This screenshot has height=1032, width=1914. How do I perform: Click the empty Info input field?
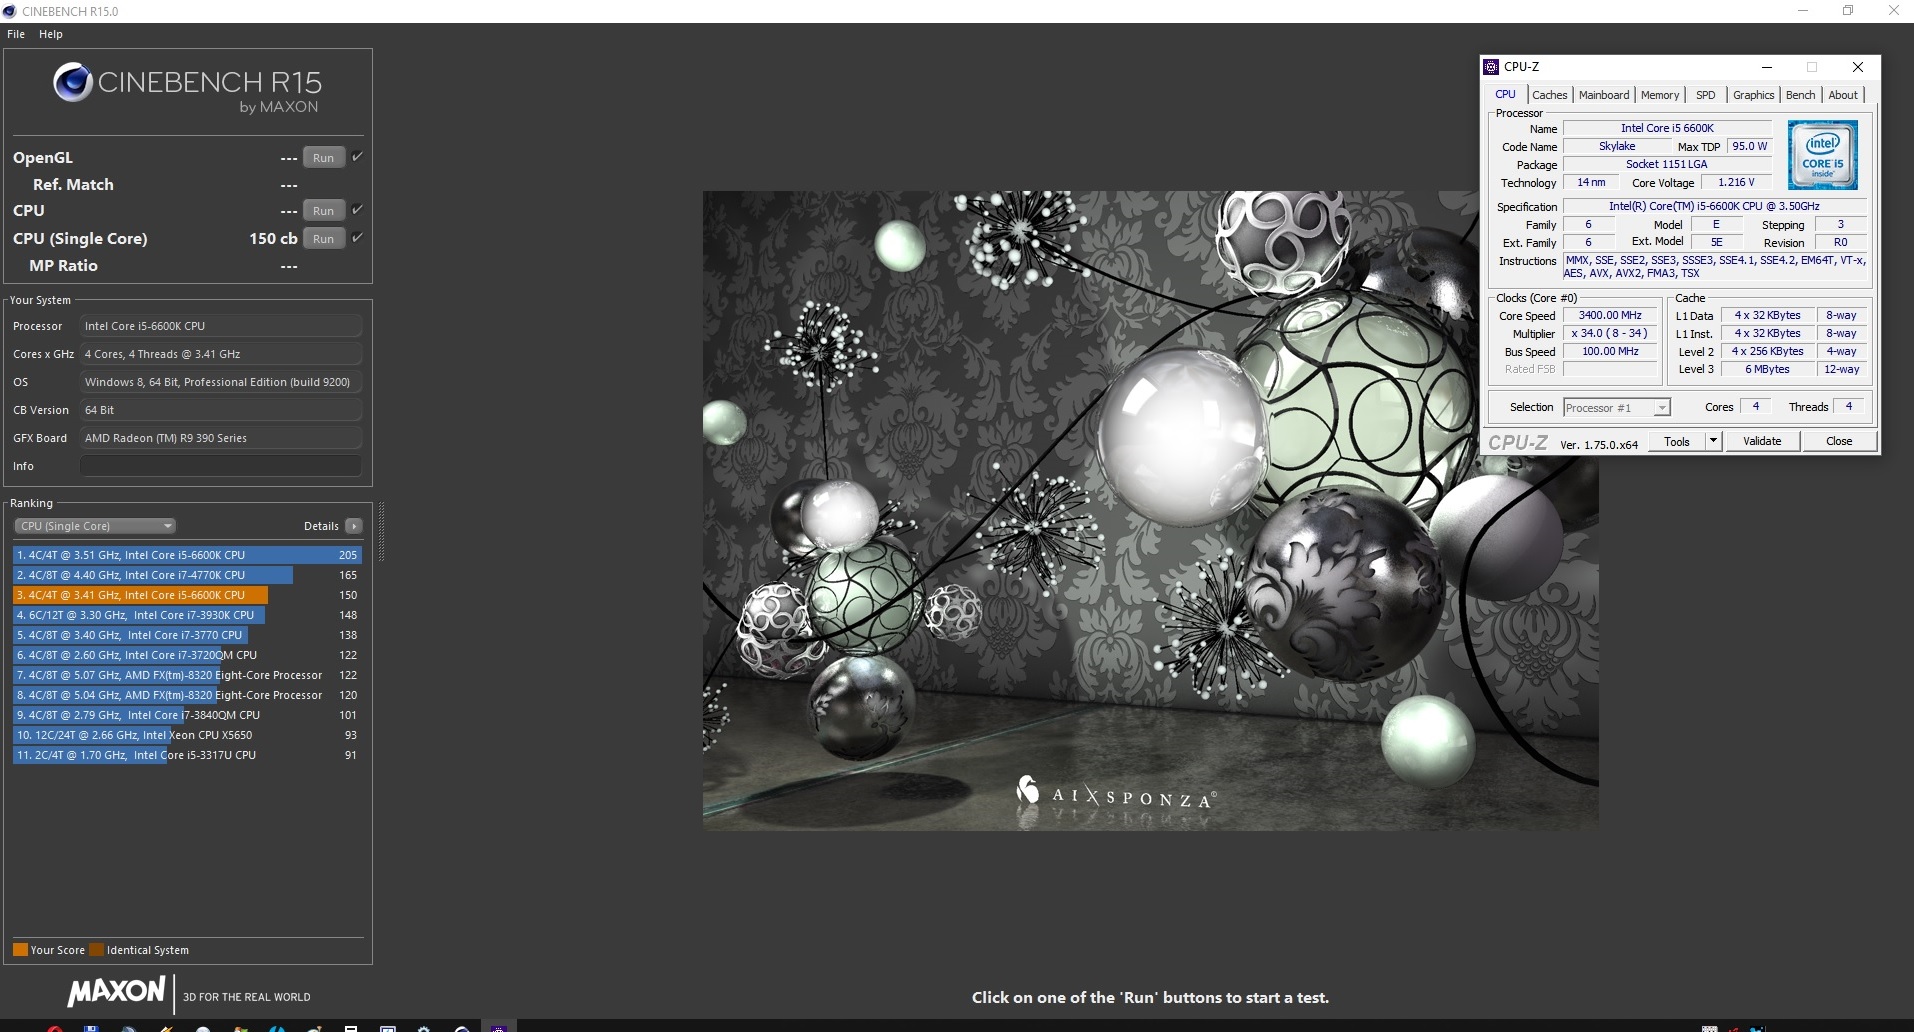click(221, 466)
